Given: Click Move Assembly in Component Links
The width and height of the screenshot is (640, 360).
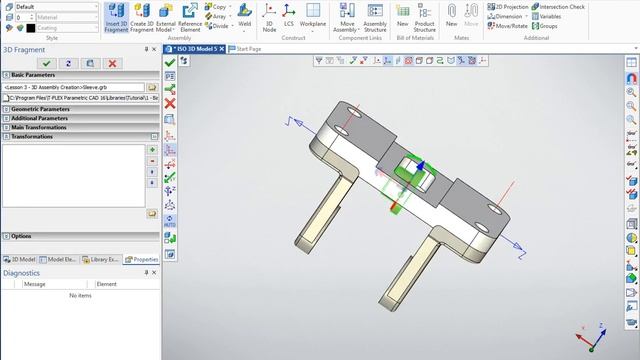Looking at the screenshot, I should coord(346,18).
